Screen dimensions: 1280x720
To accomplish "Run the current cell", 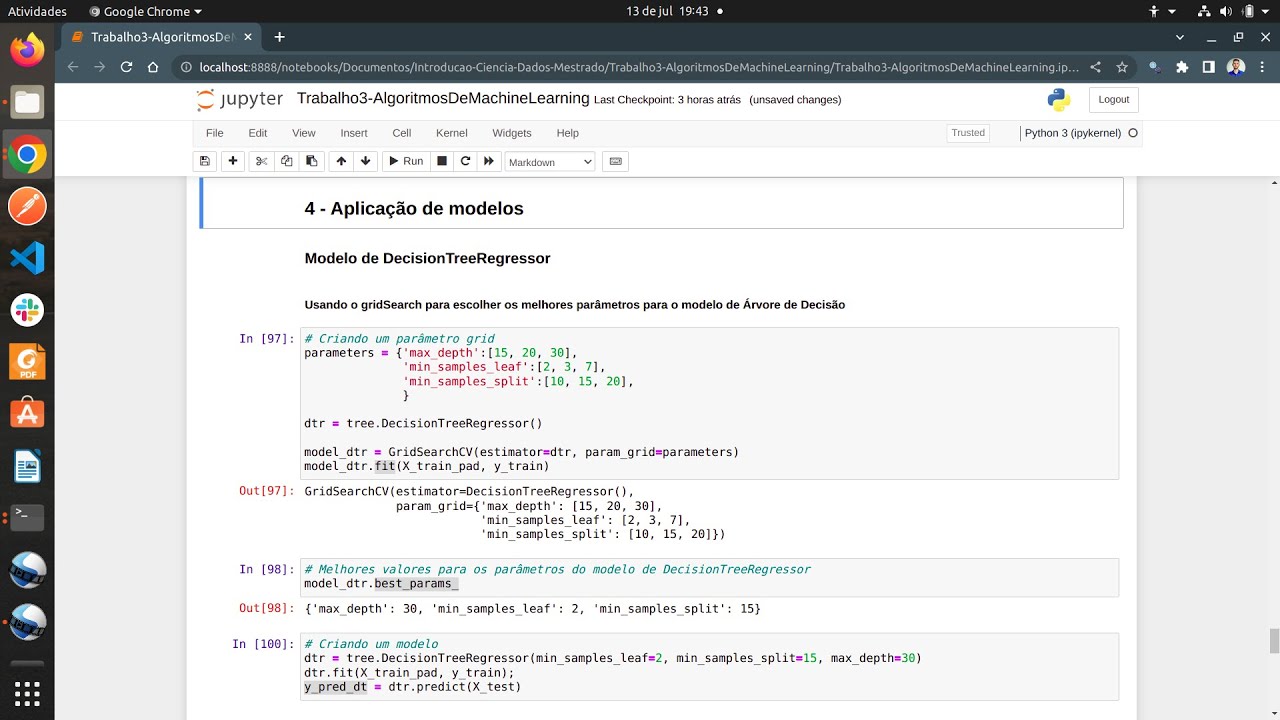I will [405, 161].
